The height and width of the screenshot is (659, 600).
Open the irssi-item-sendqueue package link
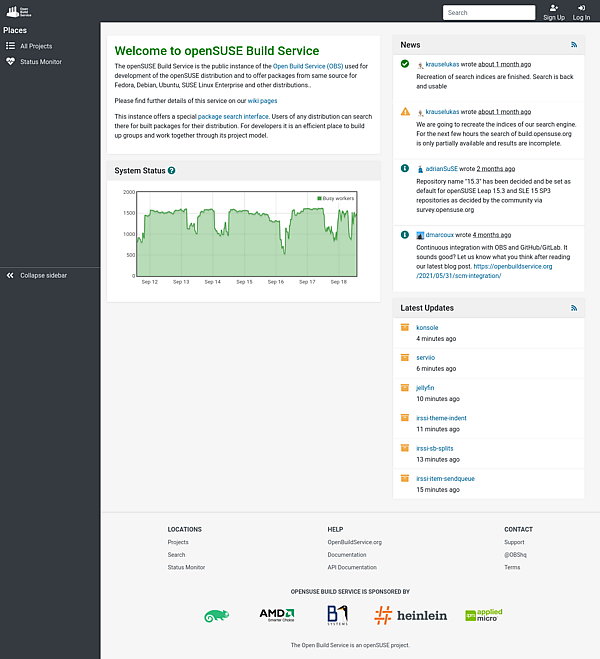click(445, 479)
